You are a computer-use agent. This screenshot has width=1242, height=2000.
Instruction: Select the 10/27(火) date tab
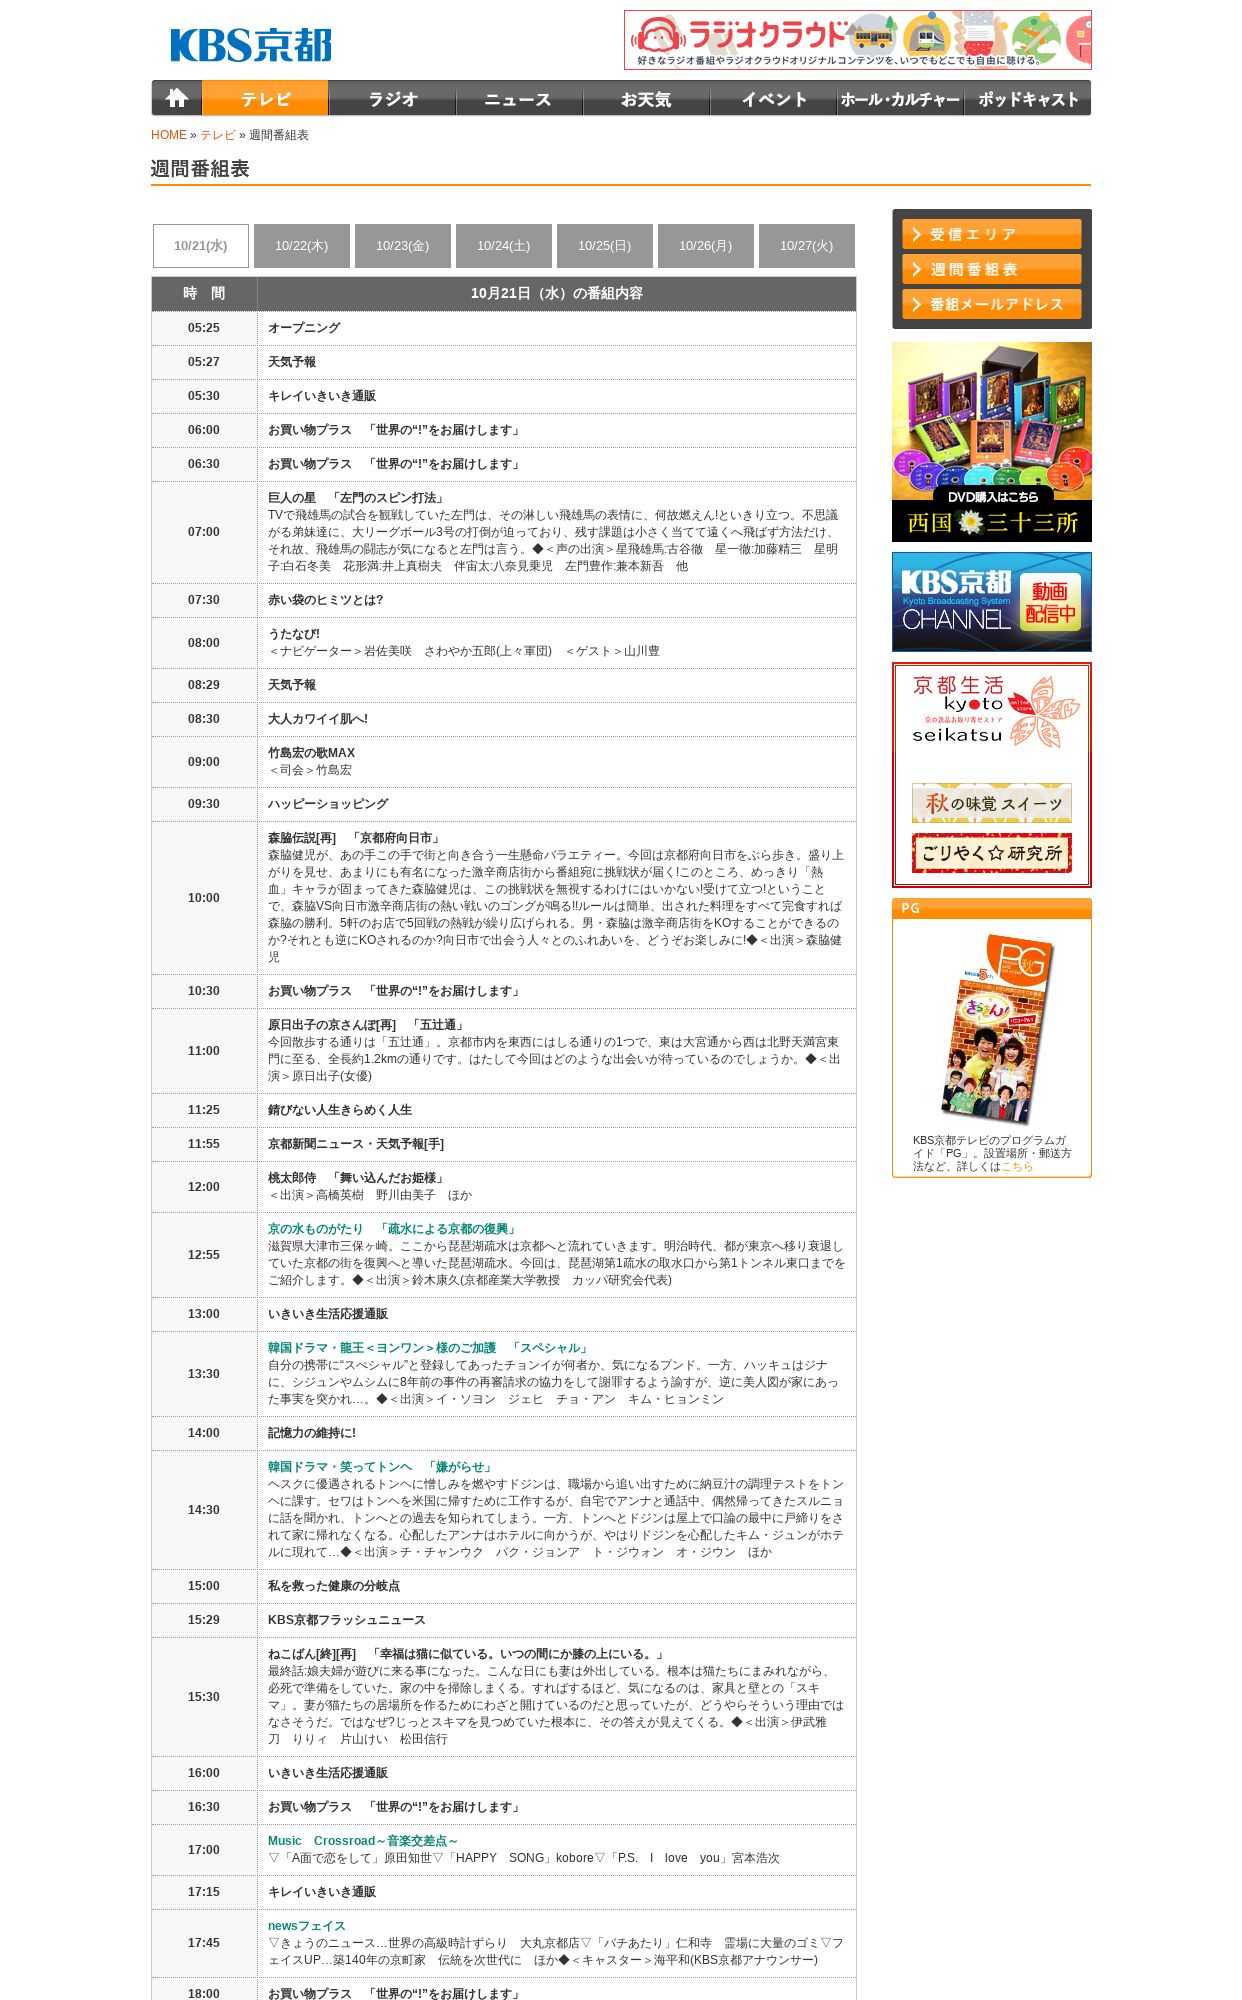click(x=807, y=246)
